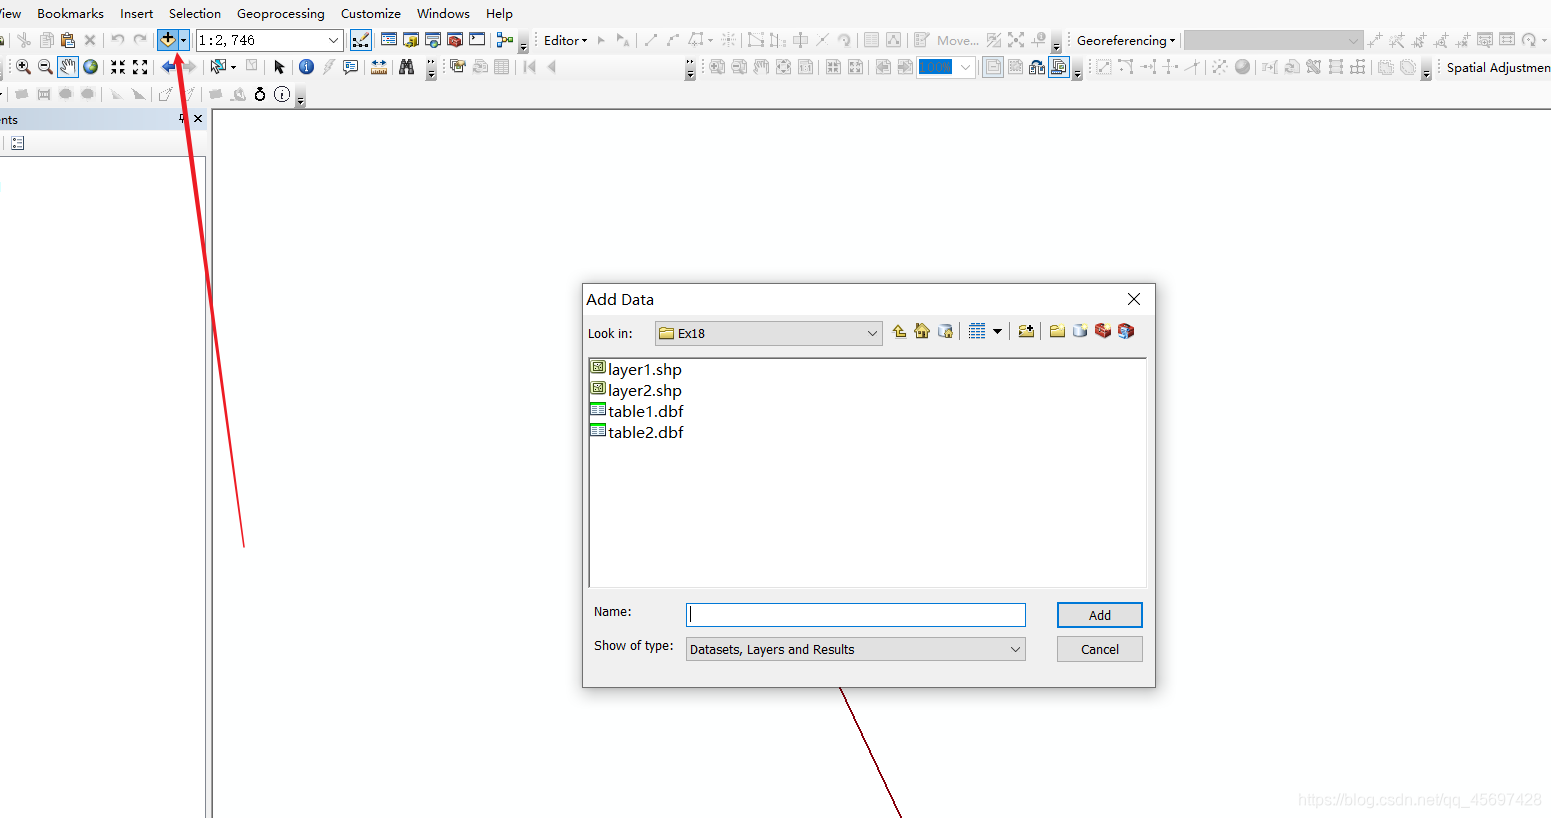The height and width of the screenshot is (818, 1551).
Task: Click the Editor toolbar Attributes icon
Action: 872,40
